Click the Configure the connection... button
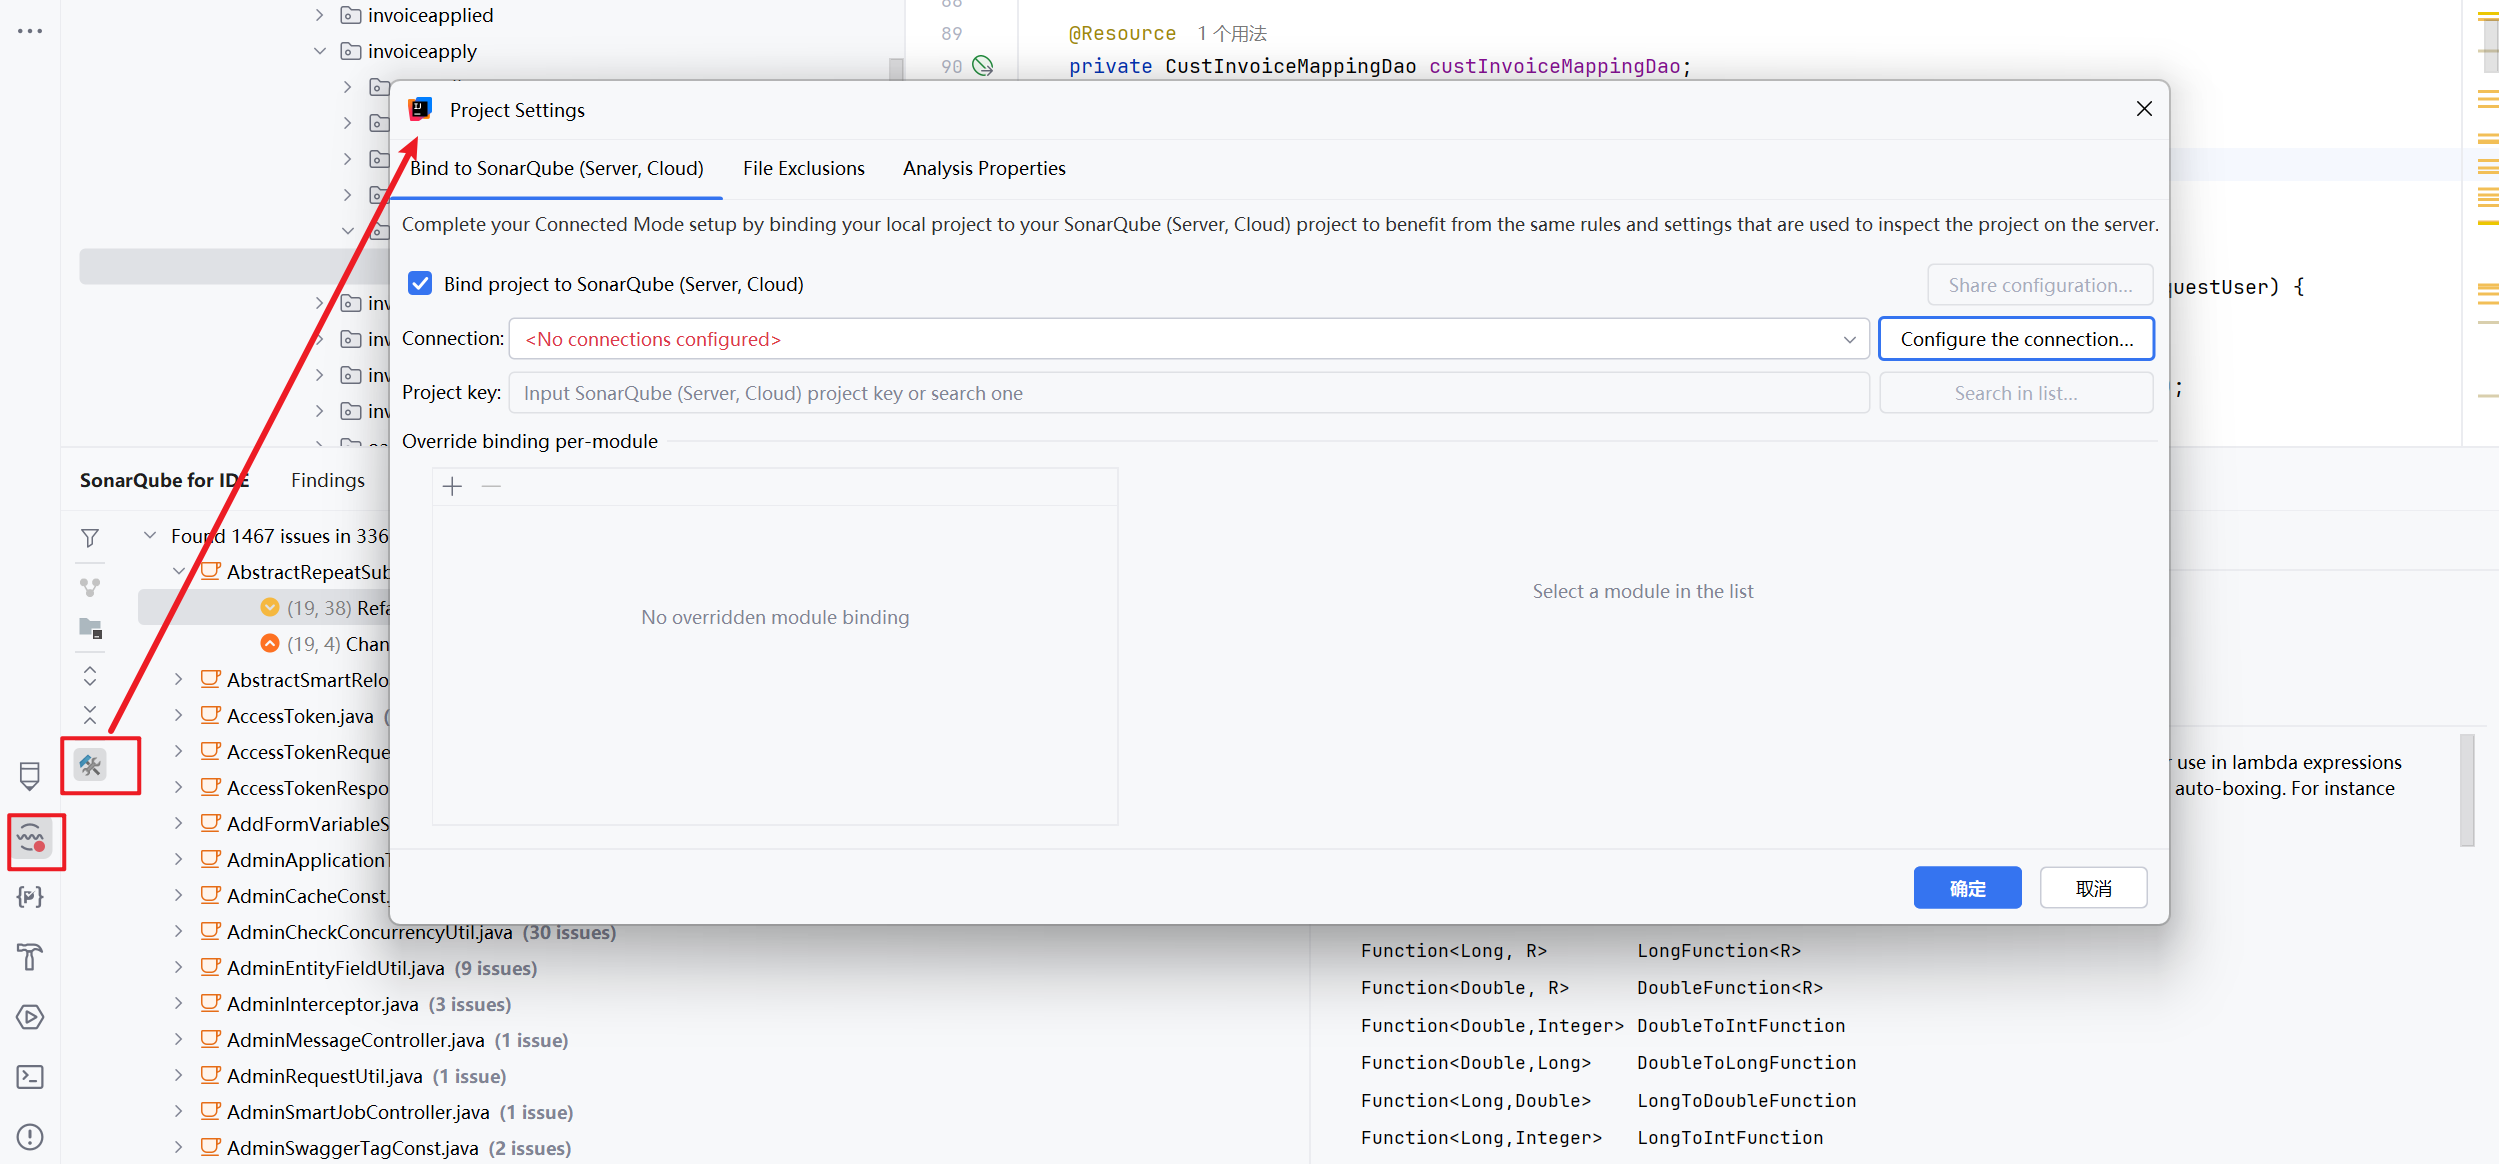2499x1164 pixels. pos(2017,339)
